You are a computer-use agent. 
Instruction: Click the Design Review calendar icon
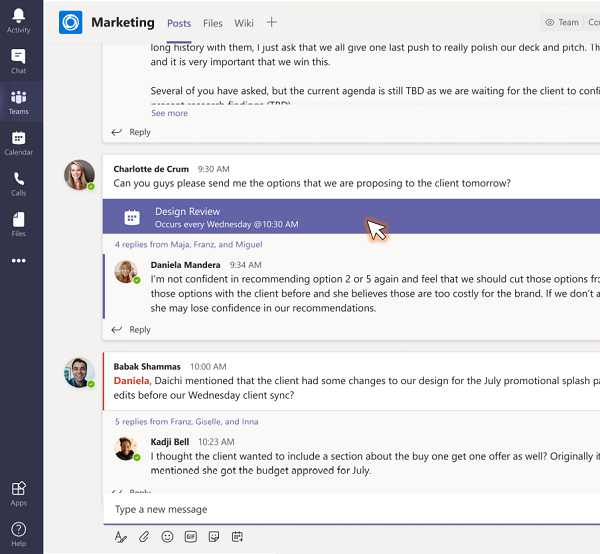click(132, 217)
